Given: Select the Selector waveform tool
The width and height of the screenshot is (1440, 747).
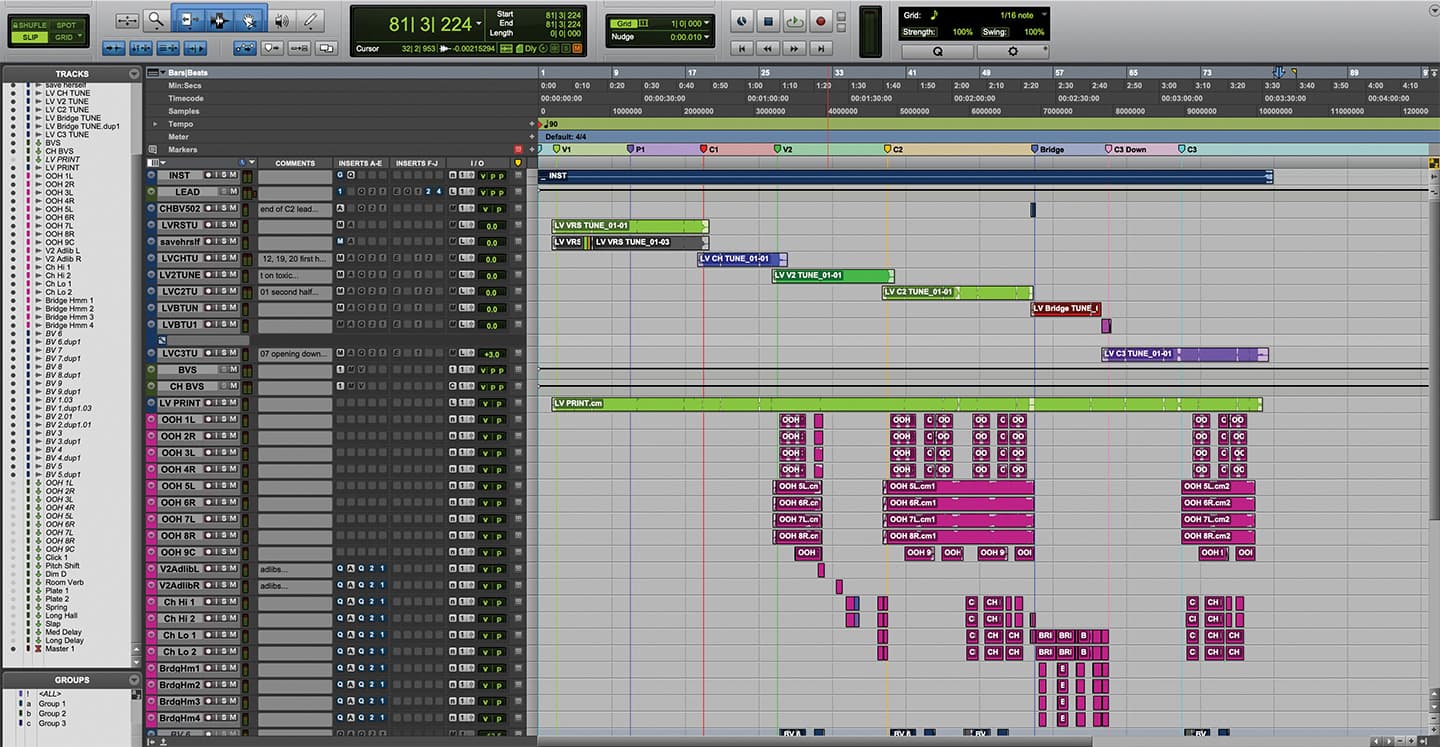Looking at the screenshot, I should (x=219, y=20).
